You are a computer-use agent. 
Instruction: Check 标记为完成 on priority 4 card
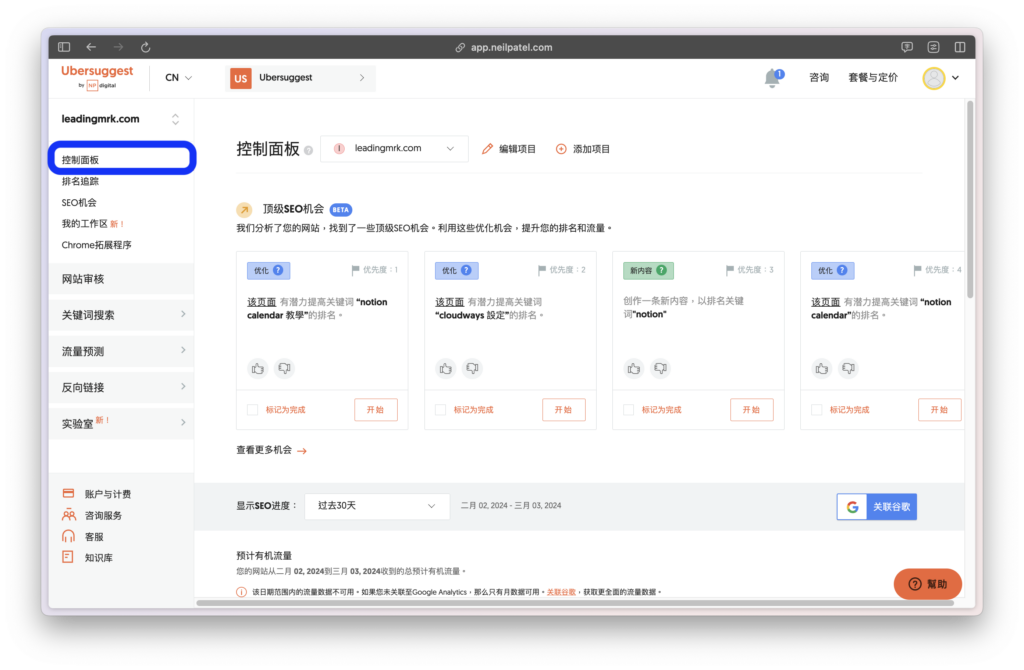point(817,409)
